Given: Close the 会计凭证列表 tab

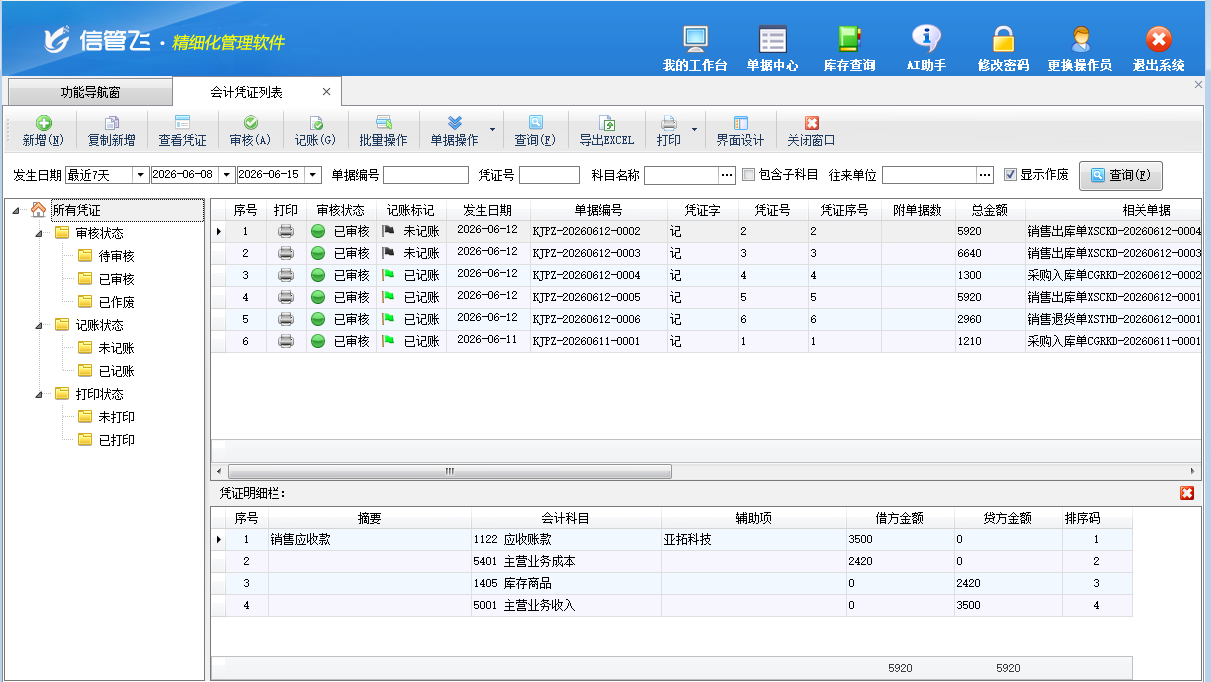Looking at the screenshot, I should click(326, 92).
